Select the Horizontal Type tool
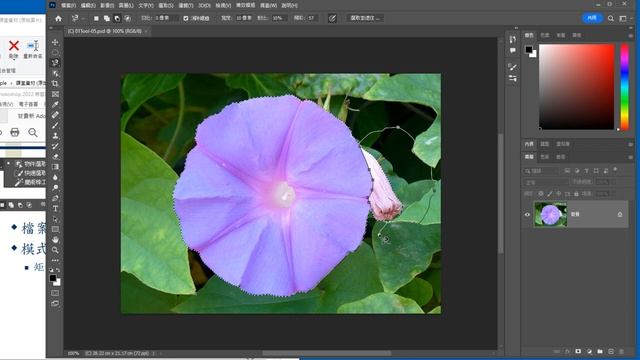Viewport: 640px width, 360px height. pyautogui.click(x=55, y=209)
